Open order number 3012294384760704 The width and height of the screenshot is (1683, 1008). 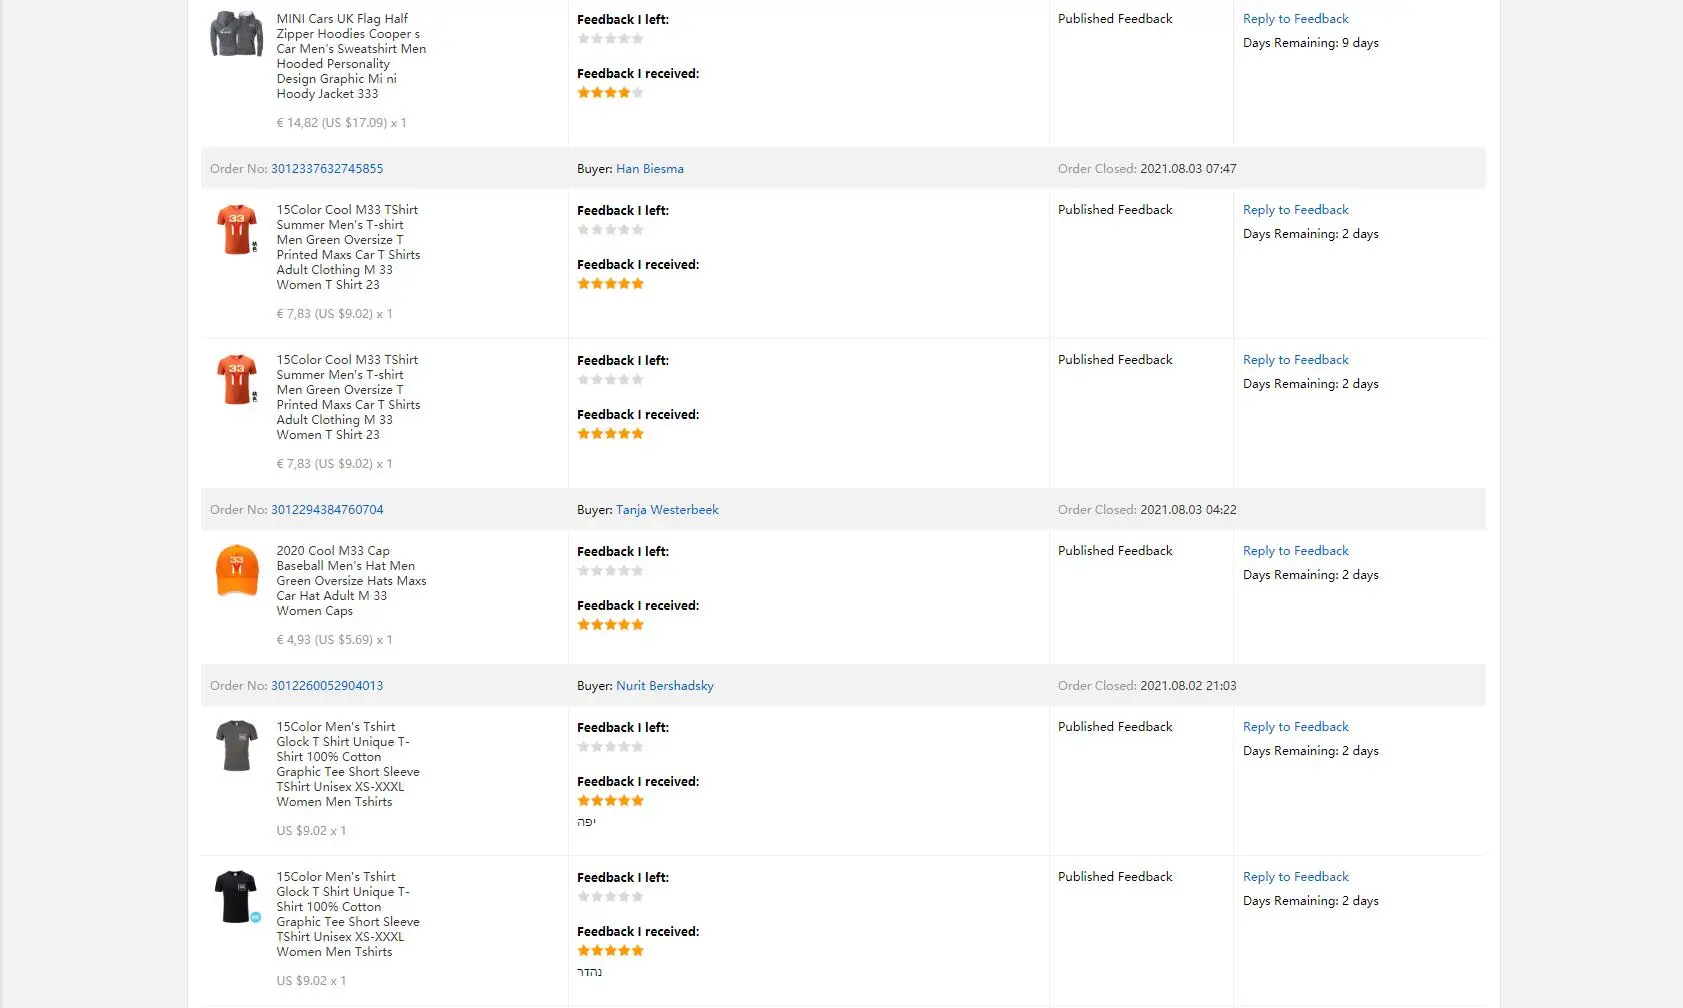click(327, 510)
